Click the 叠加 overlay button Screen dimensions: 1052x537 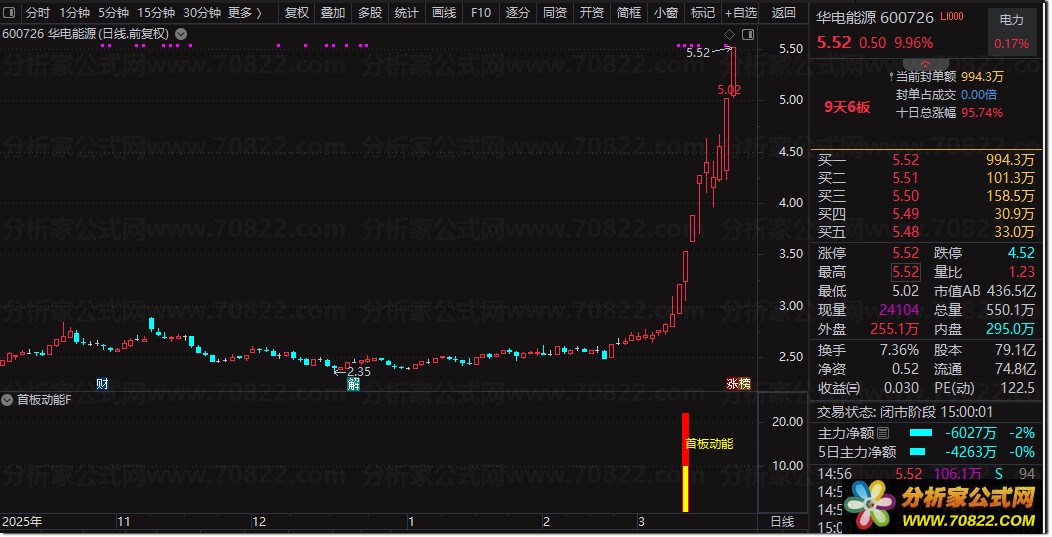pyautogui.click(x=333, y=13)
